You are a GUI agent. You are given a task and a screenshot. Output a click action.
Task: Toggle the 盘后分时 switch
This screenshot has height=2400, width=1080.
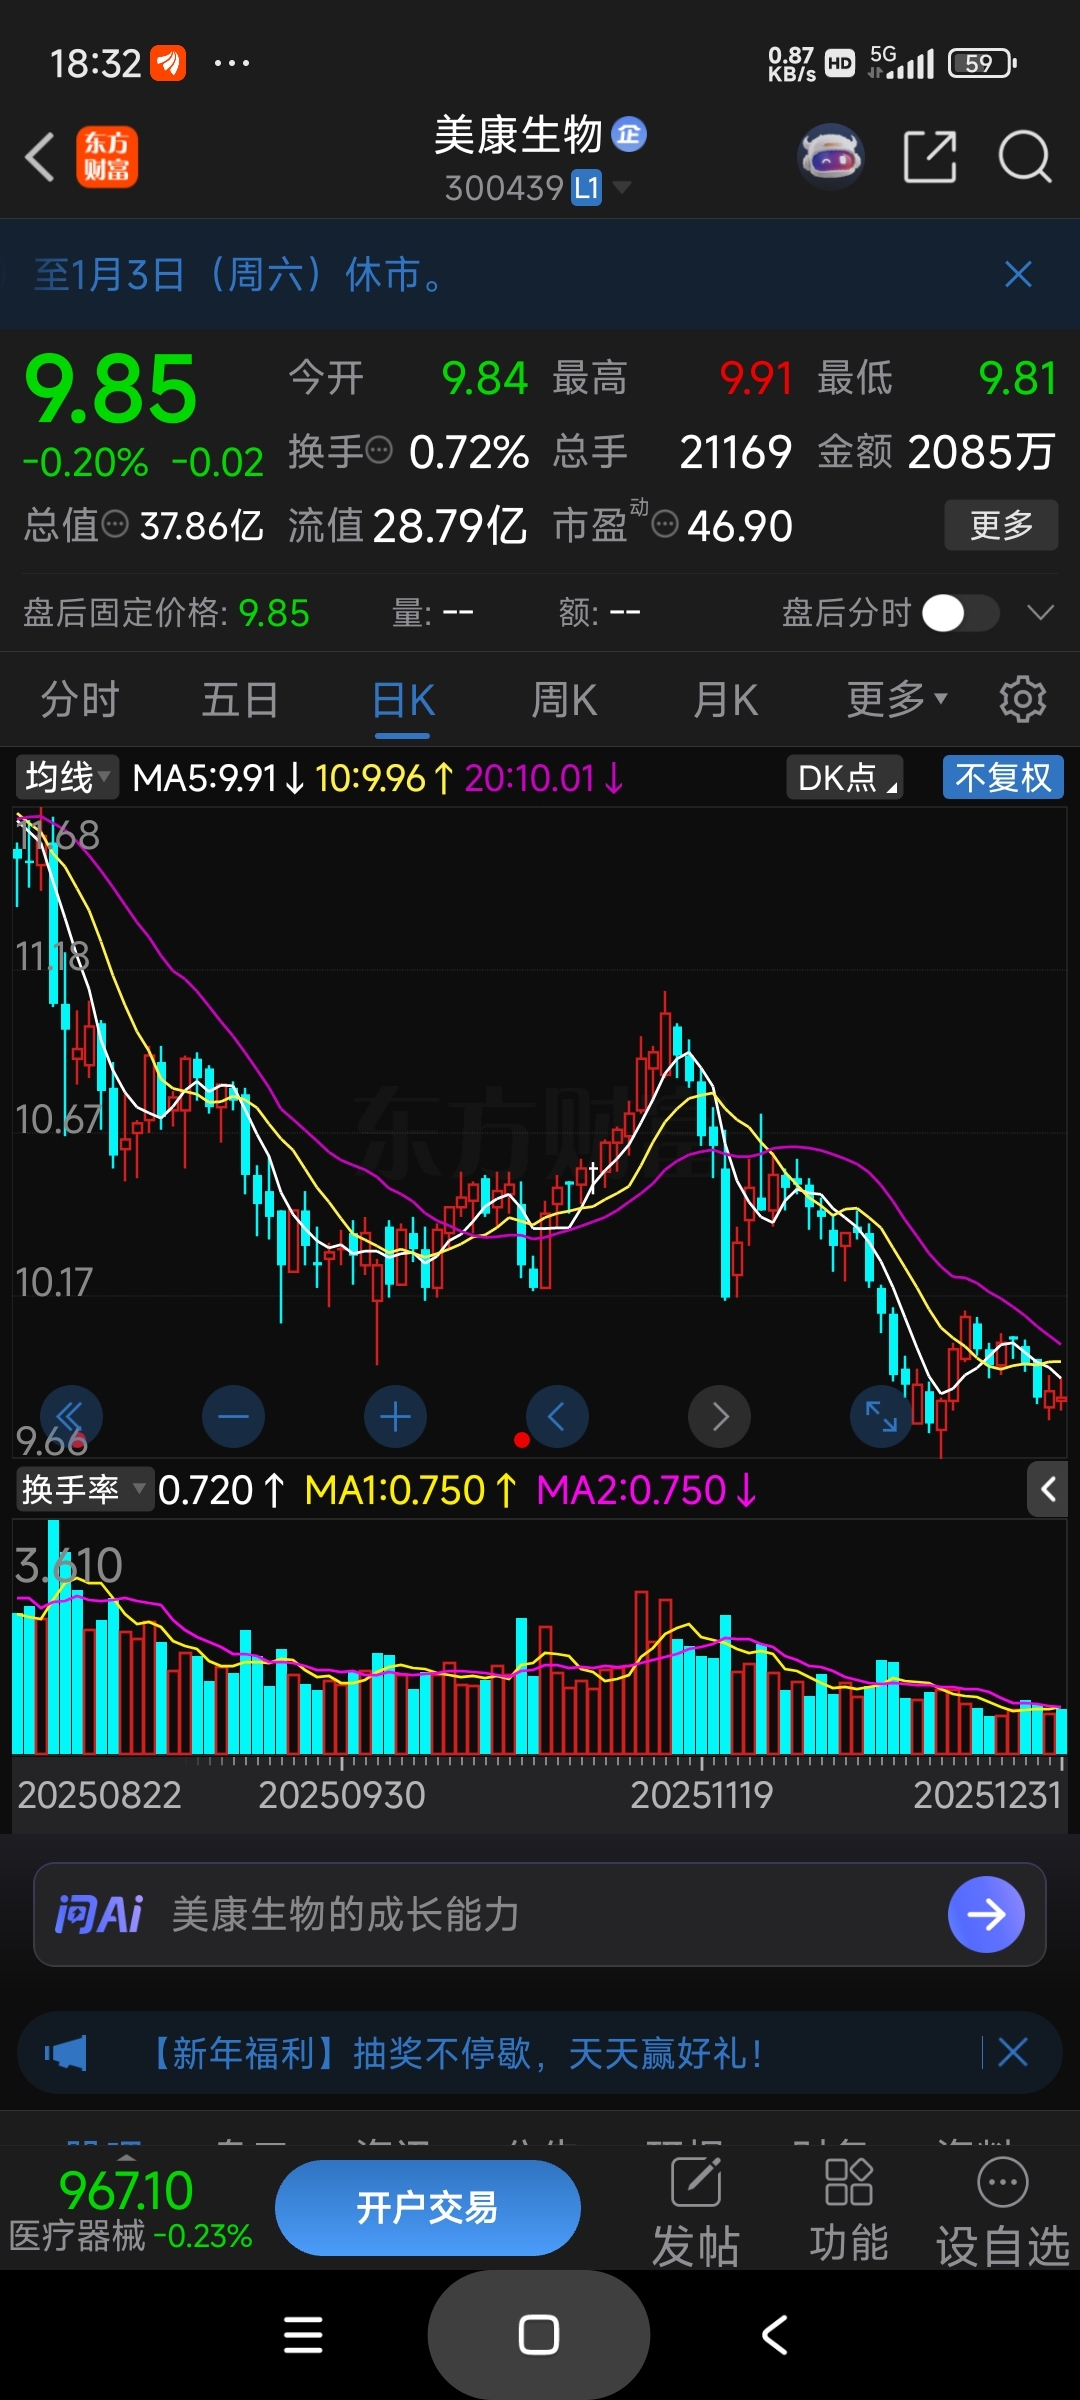tap(960, 612)
